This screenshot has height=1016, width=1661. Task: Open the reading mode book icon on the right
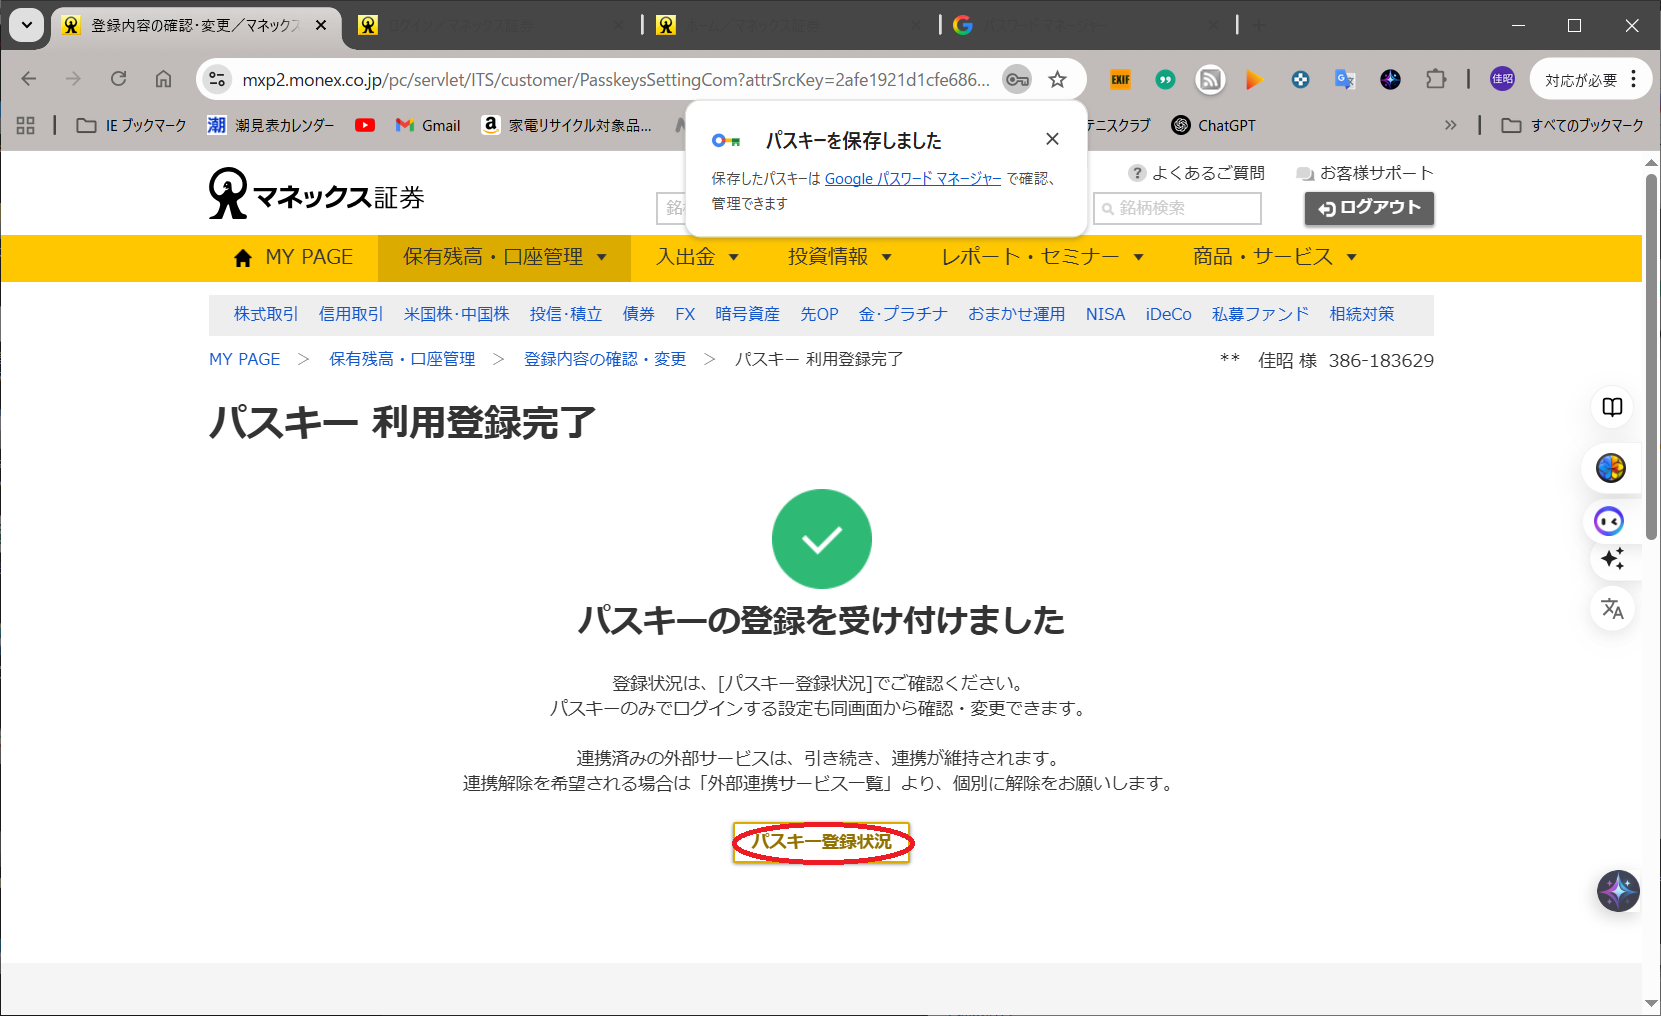(x=1612, y=407)
